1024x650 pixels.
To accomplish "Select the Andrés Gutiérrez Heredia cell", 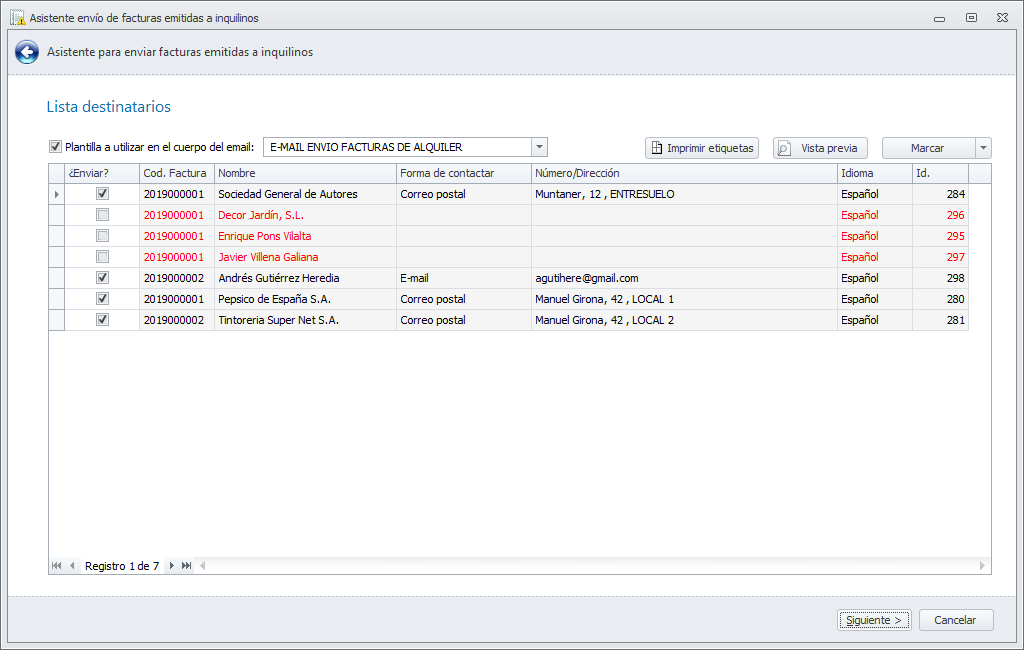I will pyautogui.click(x=305, y=278).
